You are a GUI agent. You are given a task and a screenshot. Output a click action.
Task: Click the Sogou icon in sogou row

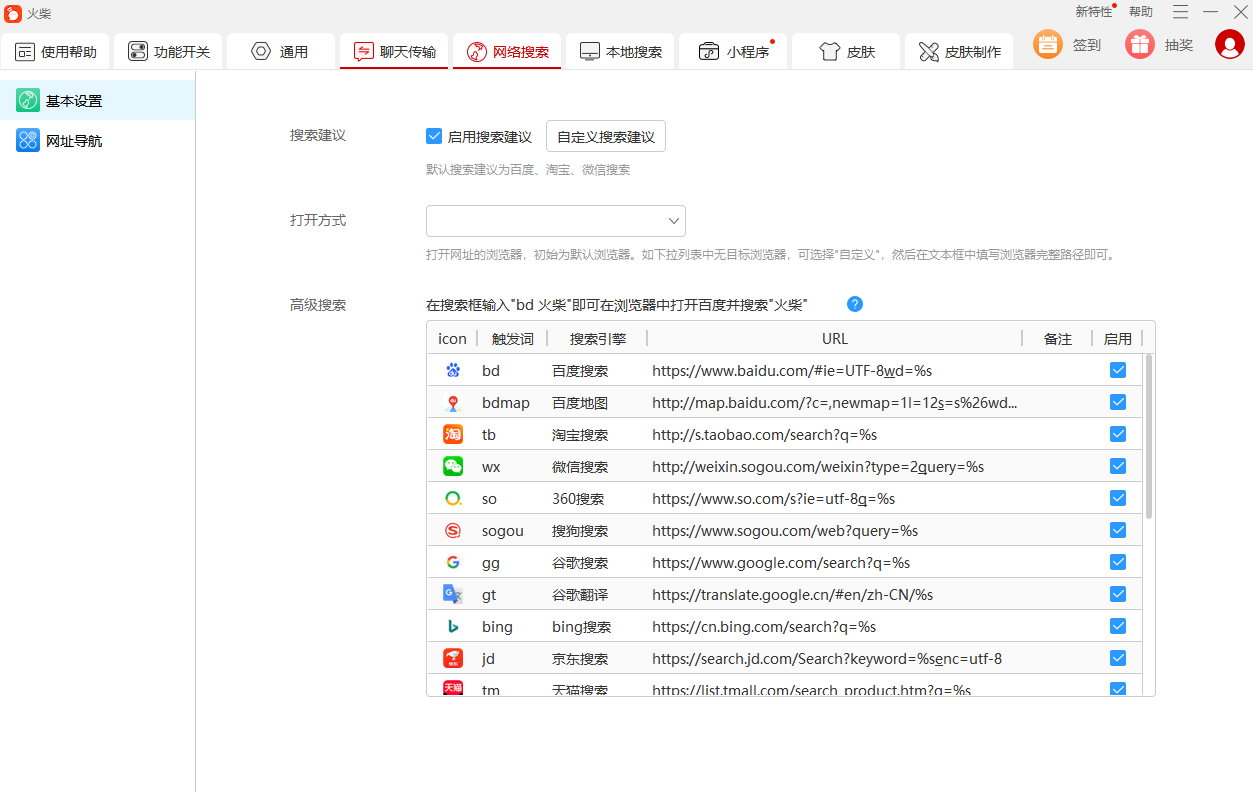point(453,530)
